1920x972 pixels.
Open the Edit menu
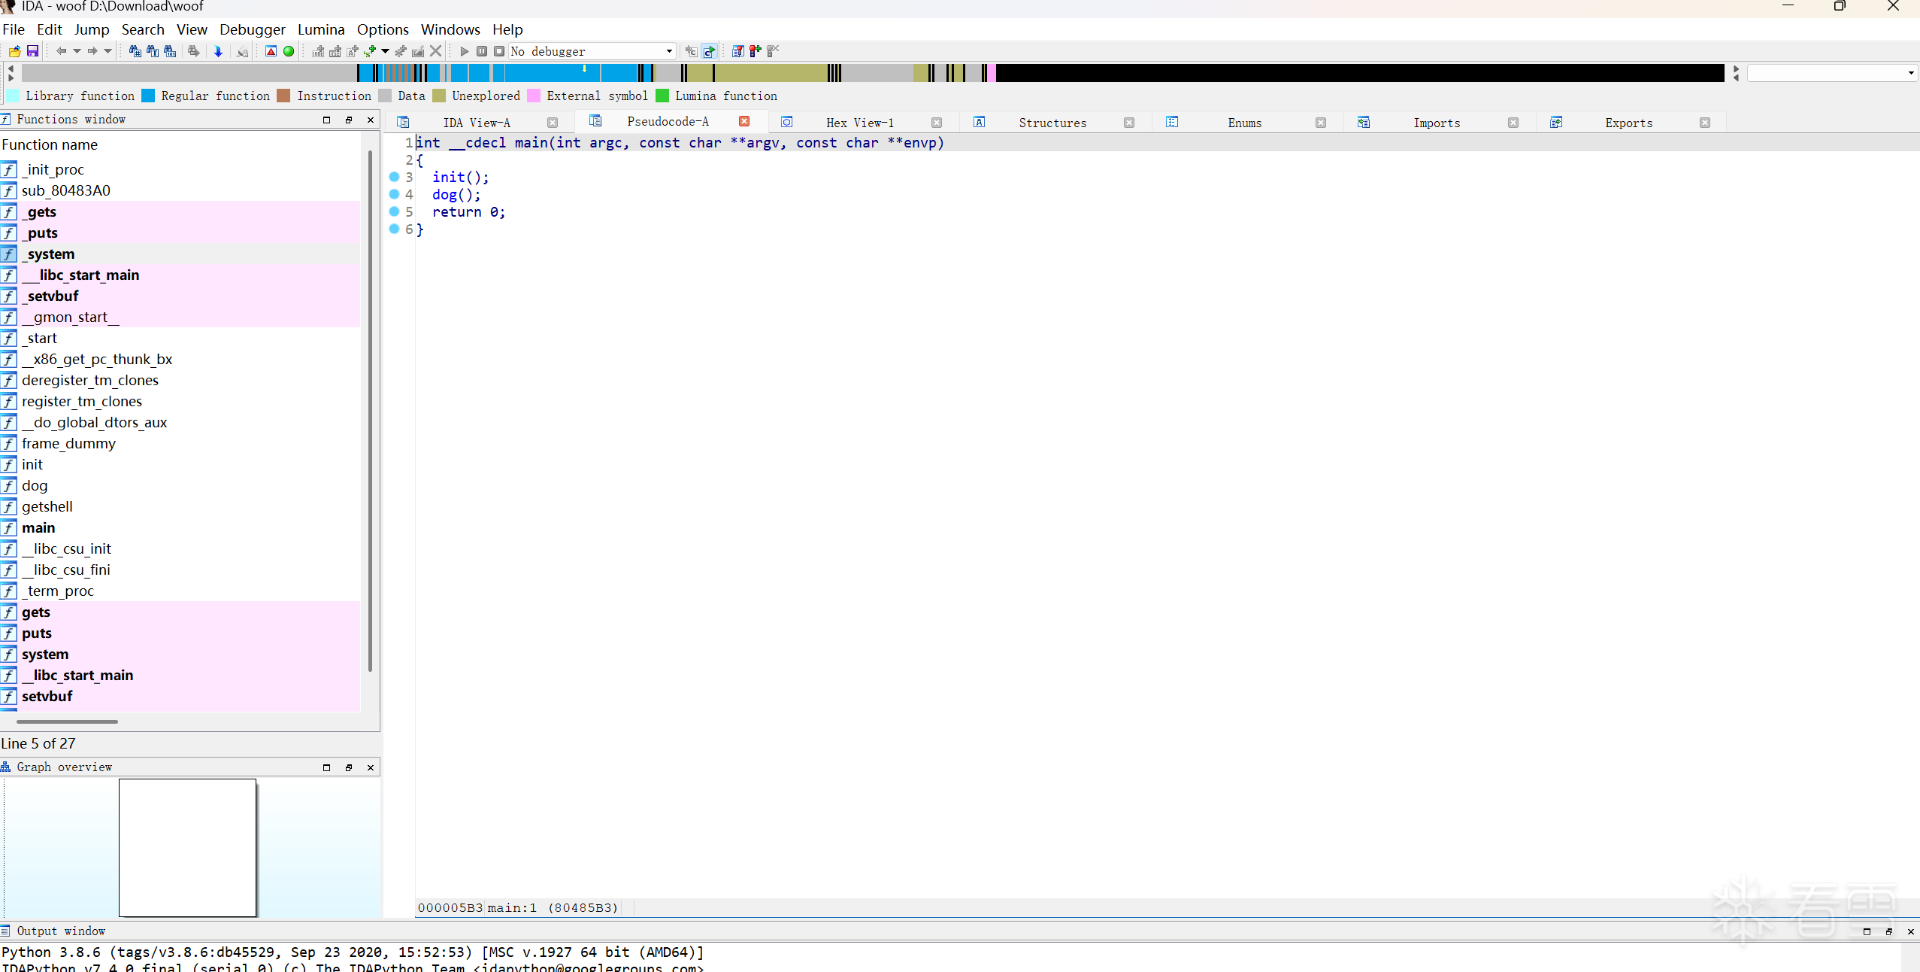point(50,30)
